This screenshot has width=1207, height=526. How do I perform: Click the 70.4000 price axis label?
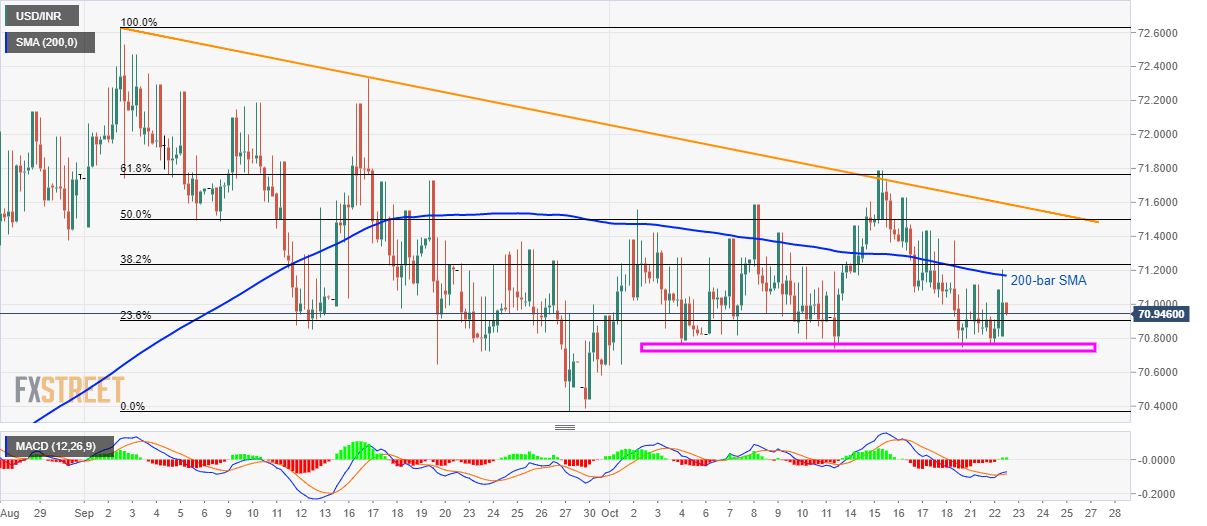pos(1164,406)
